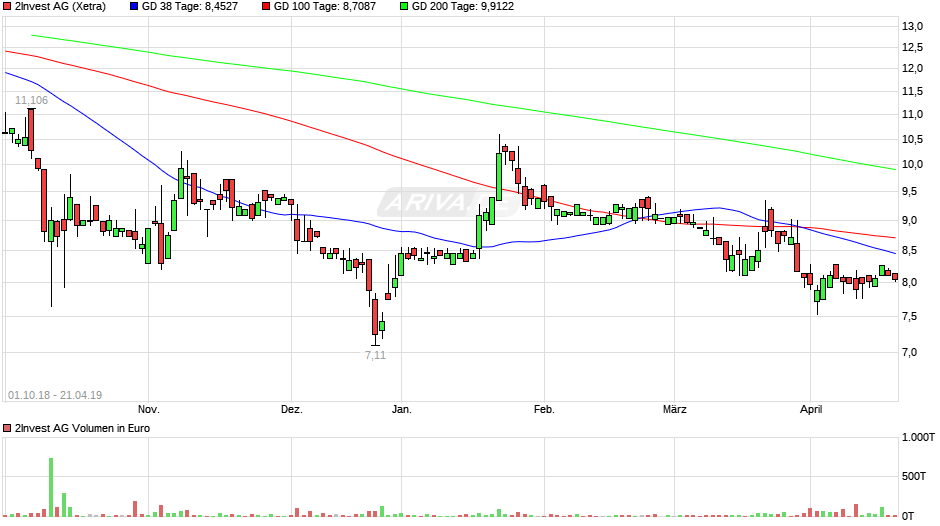940x526 pixels.
Task: Click the date range 01.10.18 - 21.04.19
Action: click(x=55, y=395)
